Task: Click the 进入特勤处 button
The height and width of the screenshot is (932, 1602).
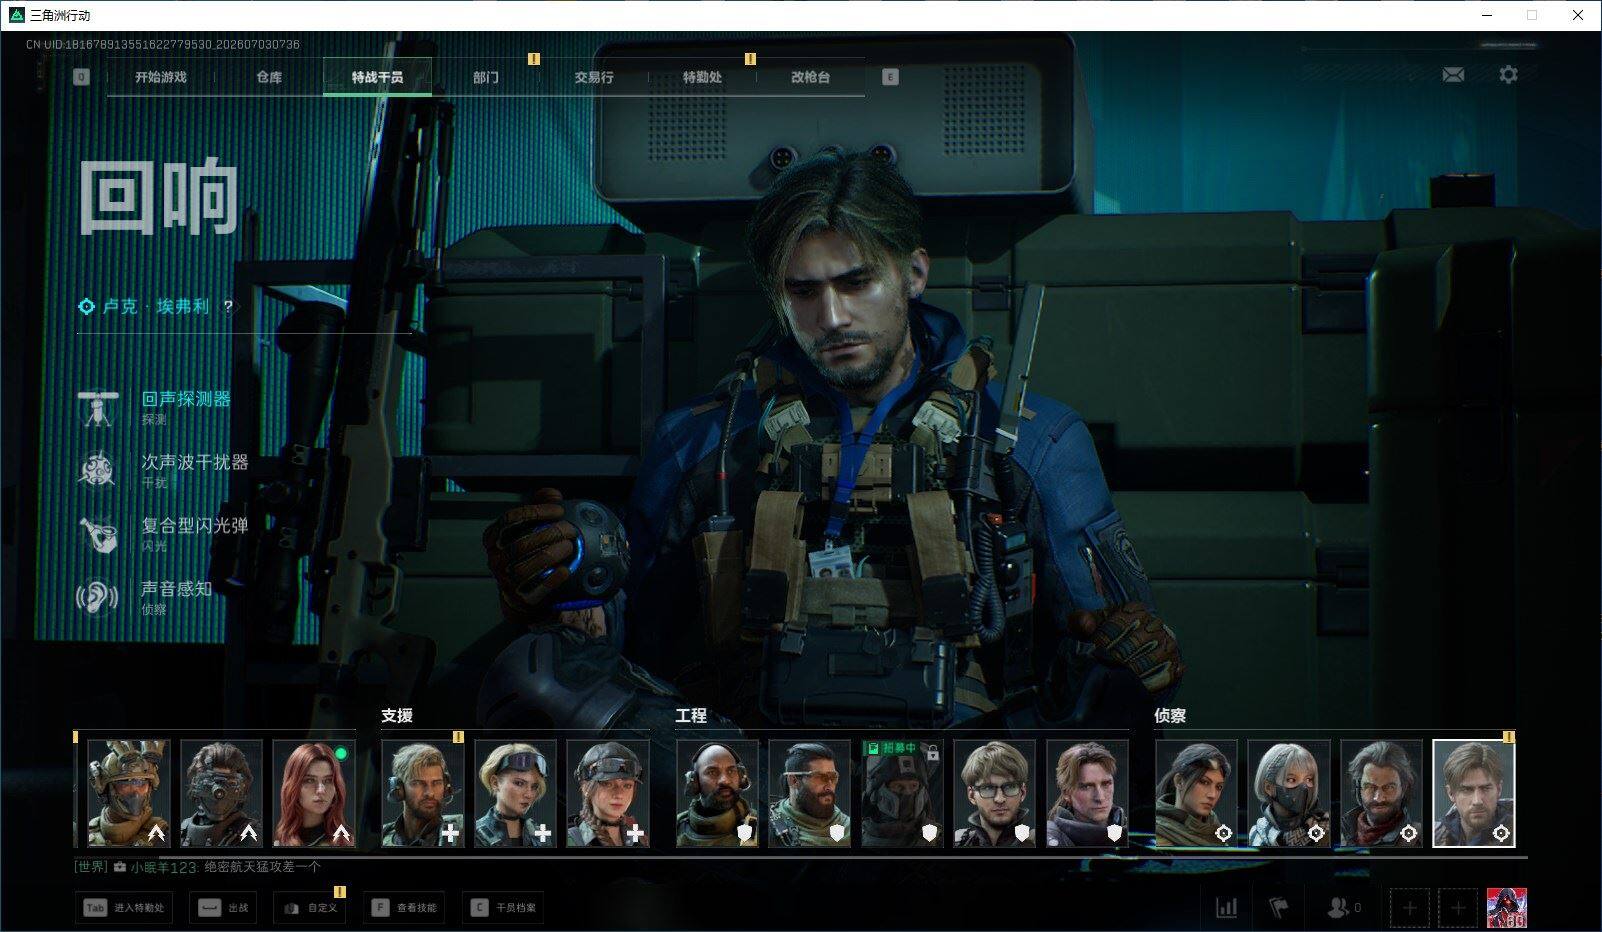Action: pos(124,908)
